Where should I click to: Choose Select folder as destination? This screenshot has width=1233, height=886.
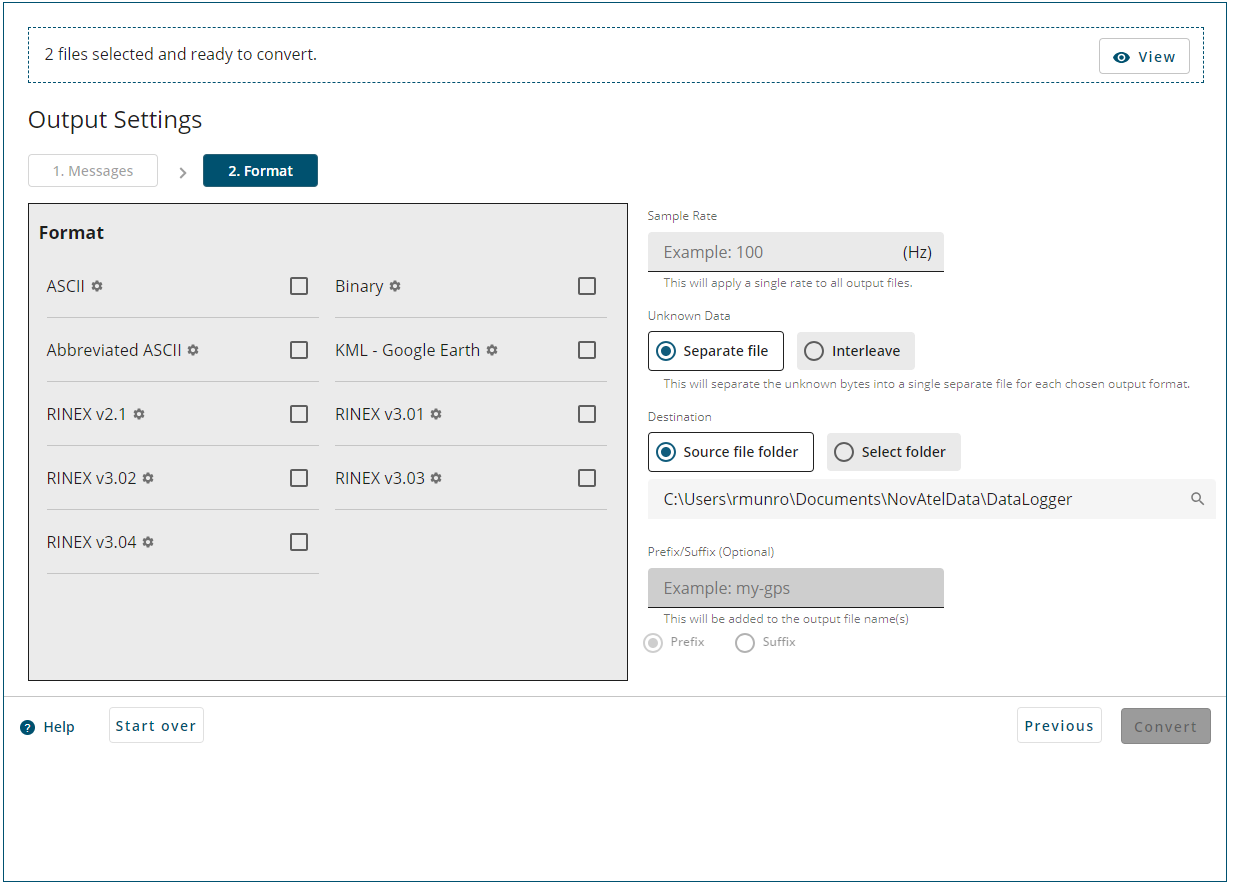click(x=893, y=452)
